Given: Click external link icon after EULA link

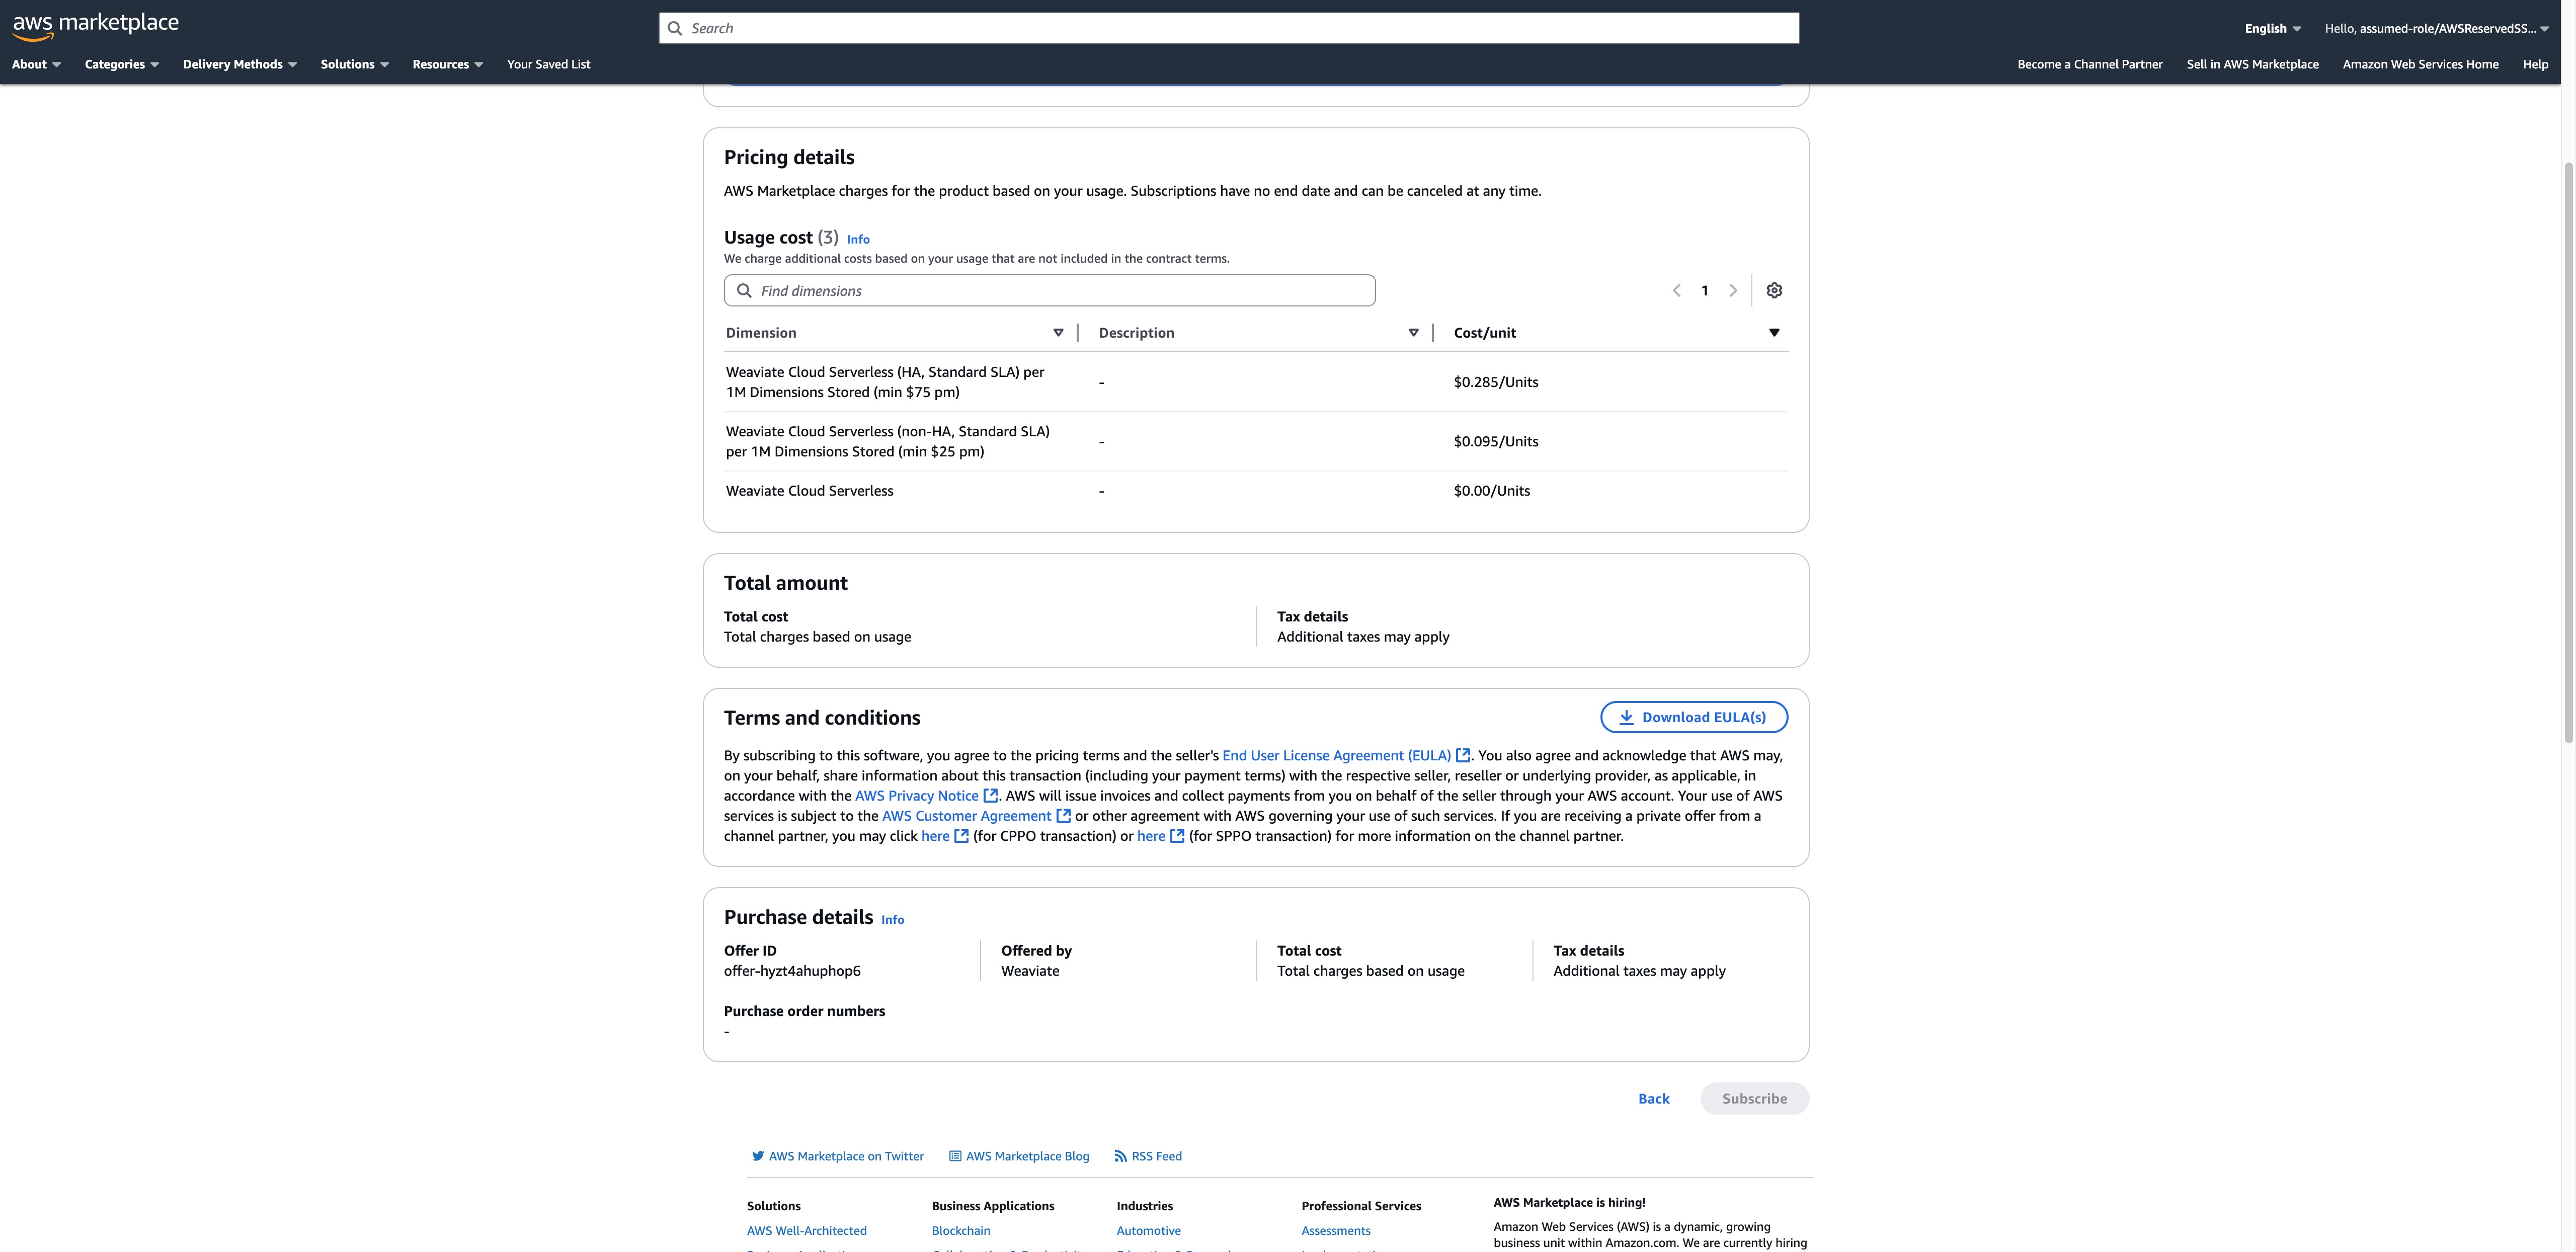Looking at the screenshot, I should point(1463,756).
